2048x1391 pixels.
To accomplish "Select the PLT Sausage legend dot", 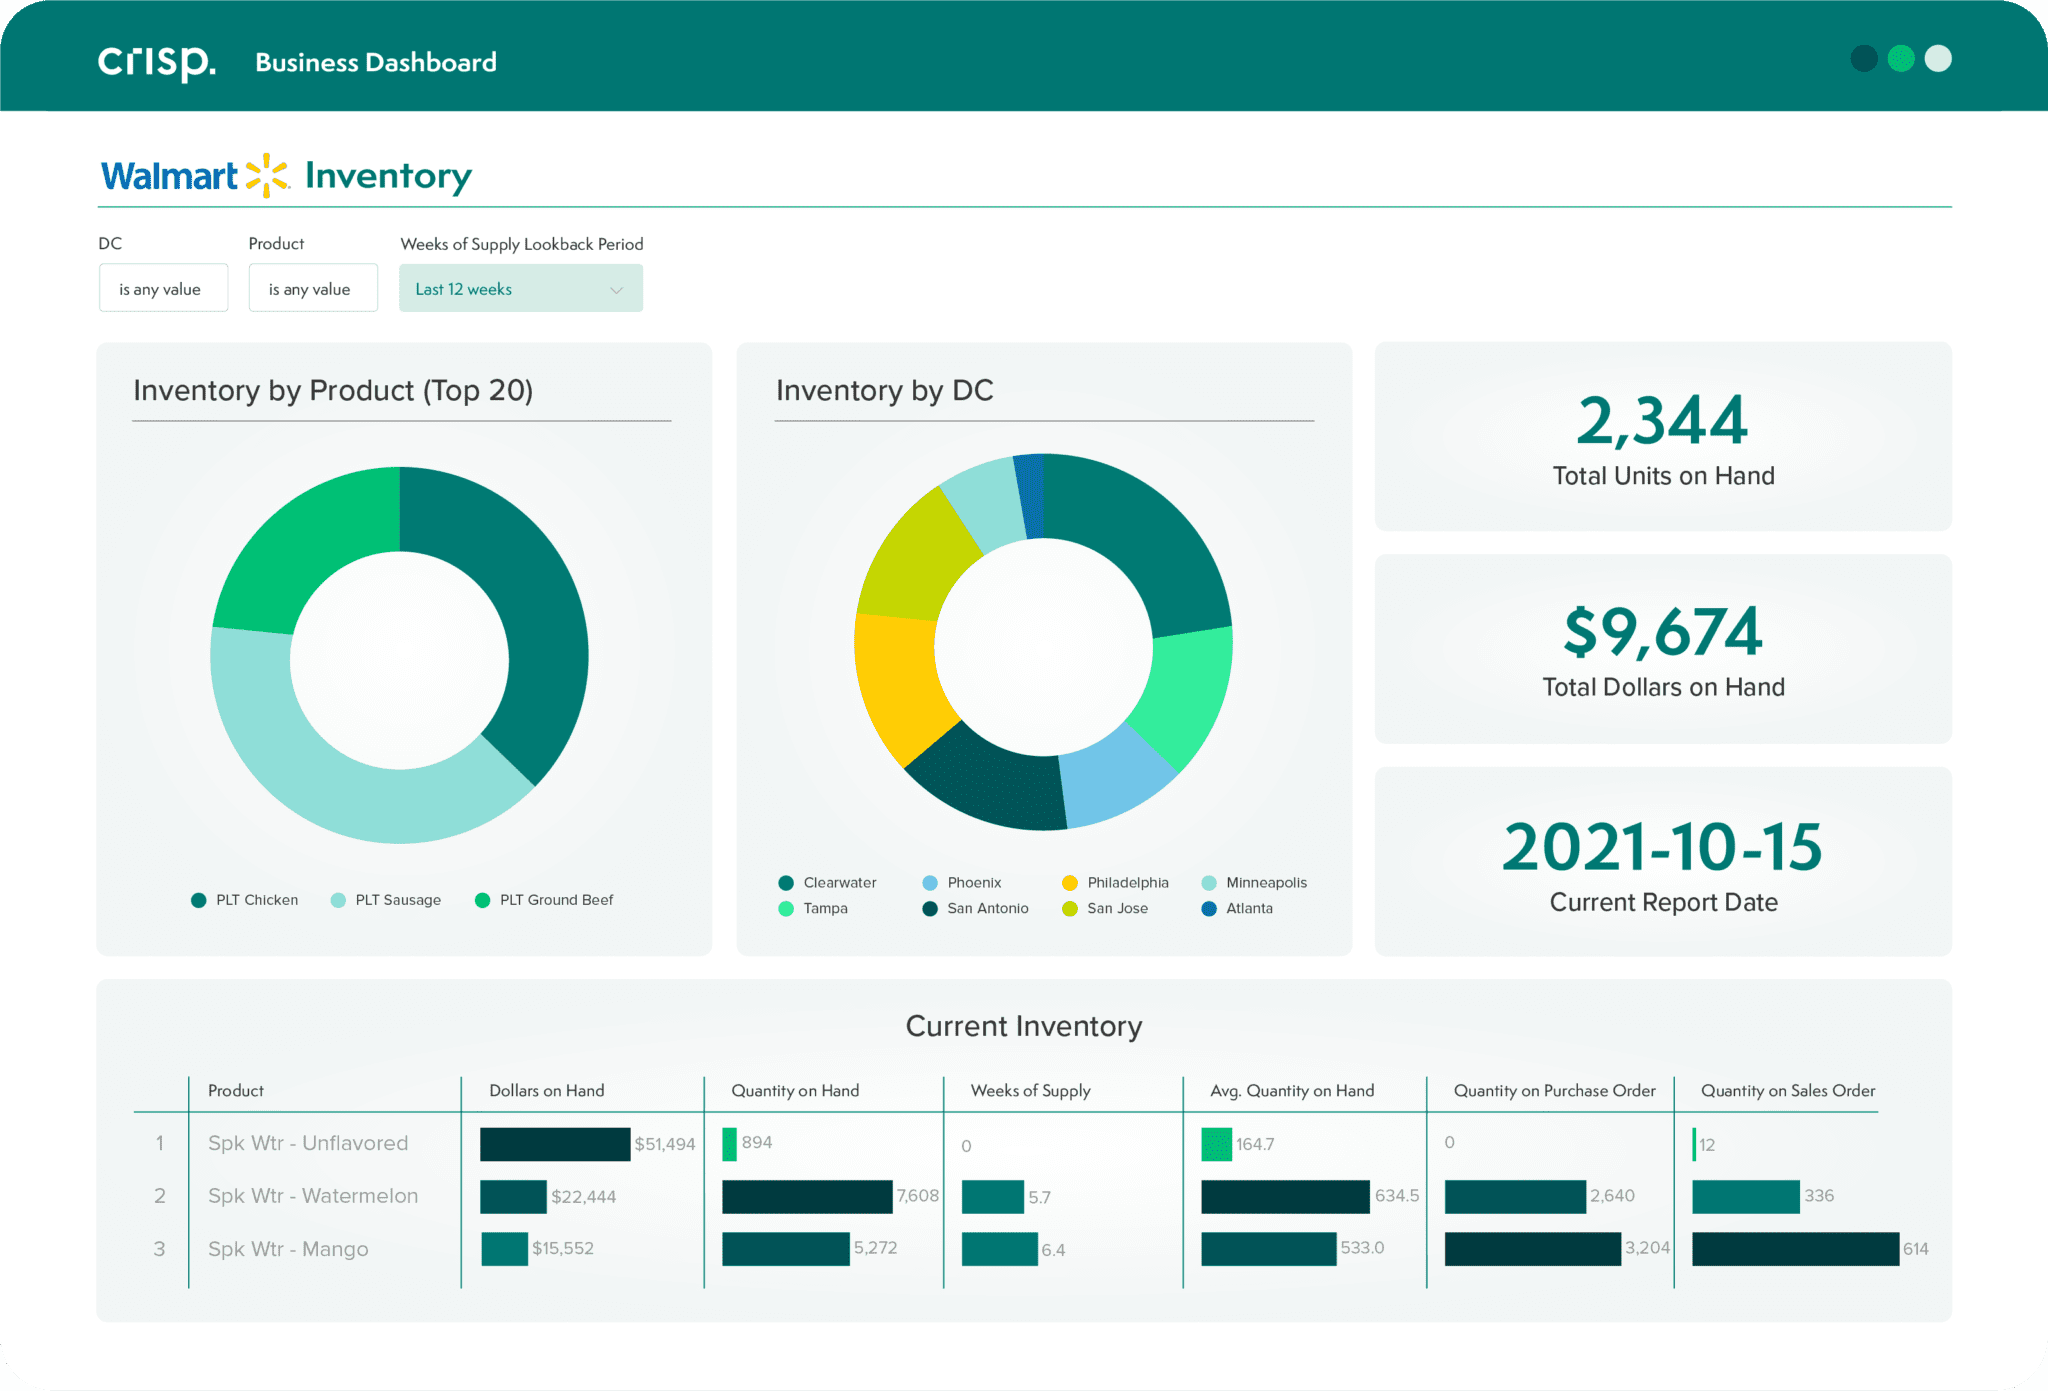I will (x=340, y=899).
